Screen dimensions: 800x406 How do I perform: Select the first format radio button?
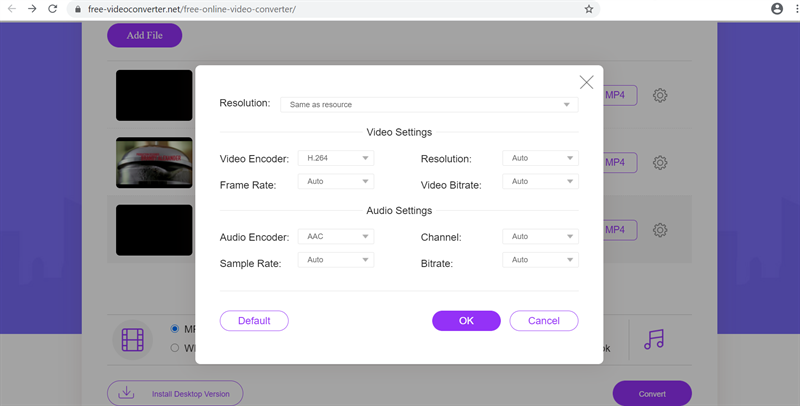(174, 328)
